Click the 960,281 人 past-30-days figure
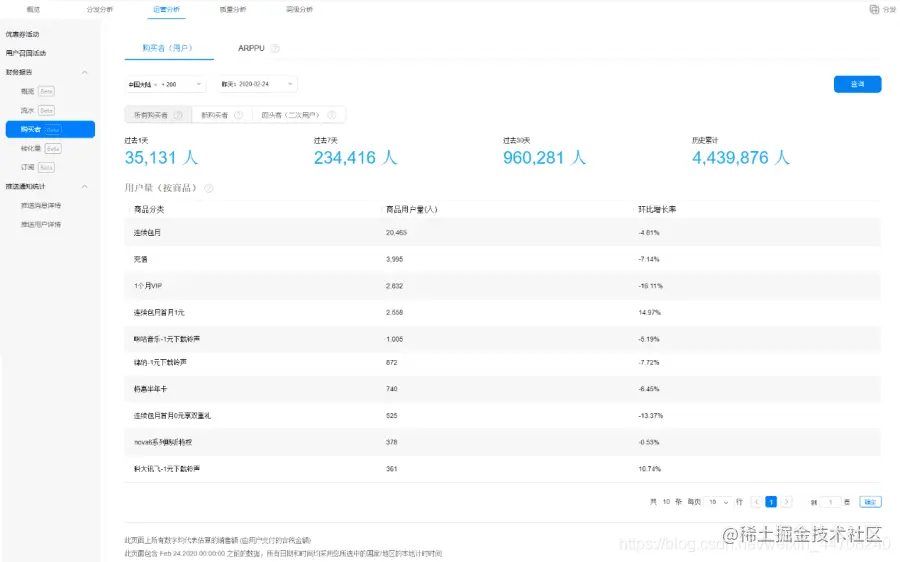 pyautogui.click(x=544, y=158)
